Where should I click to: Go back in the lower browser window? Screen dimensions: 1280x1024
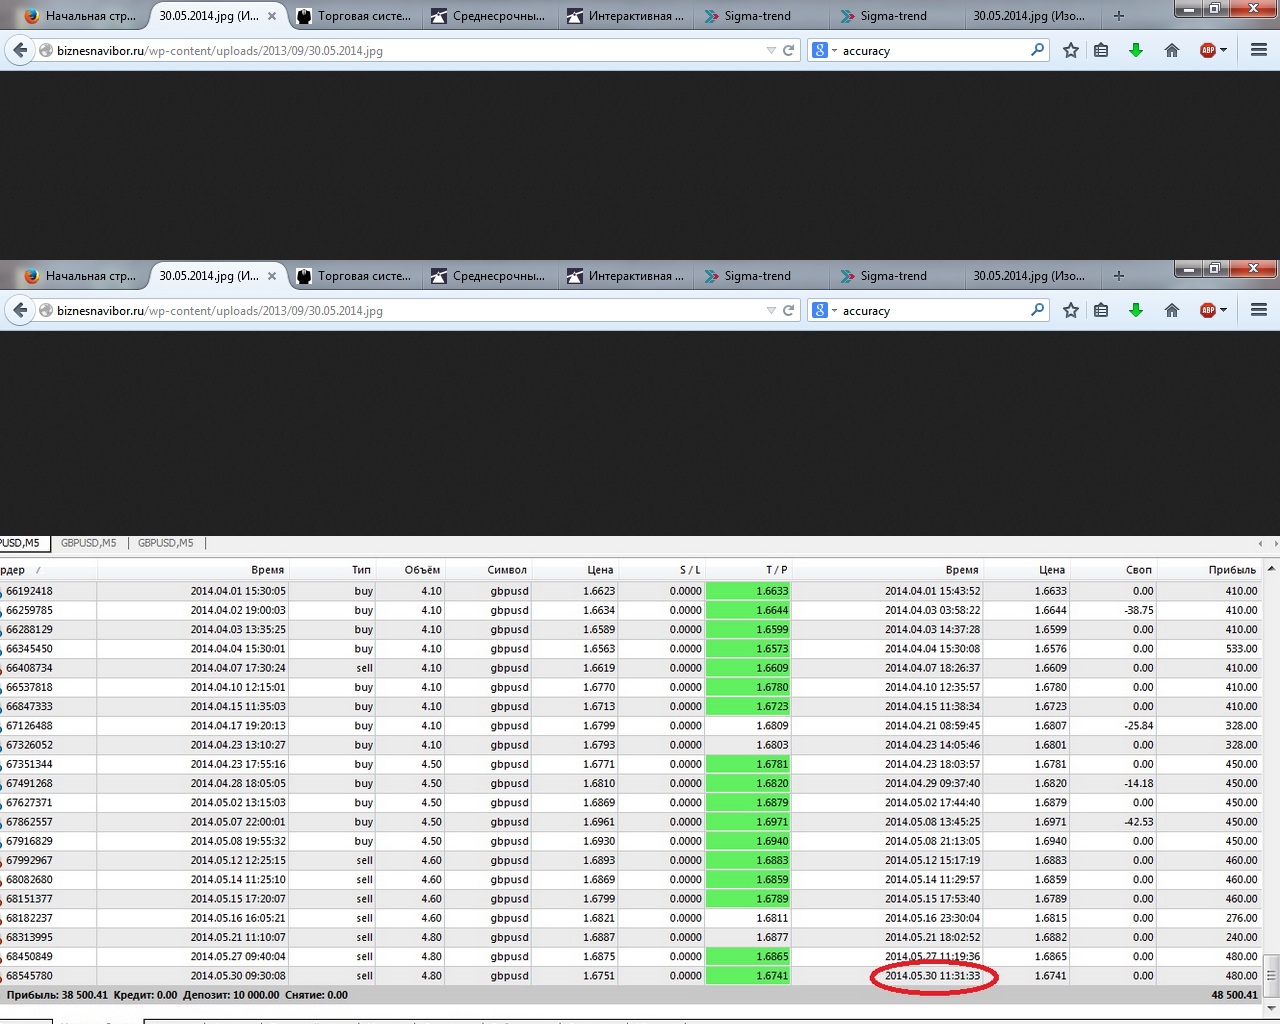click(20, 310)
